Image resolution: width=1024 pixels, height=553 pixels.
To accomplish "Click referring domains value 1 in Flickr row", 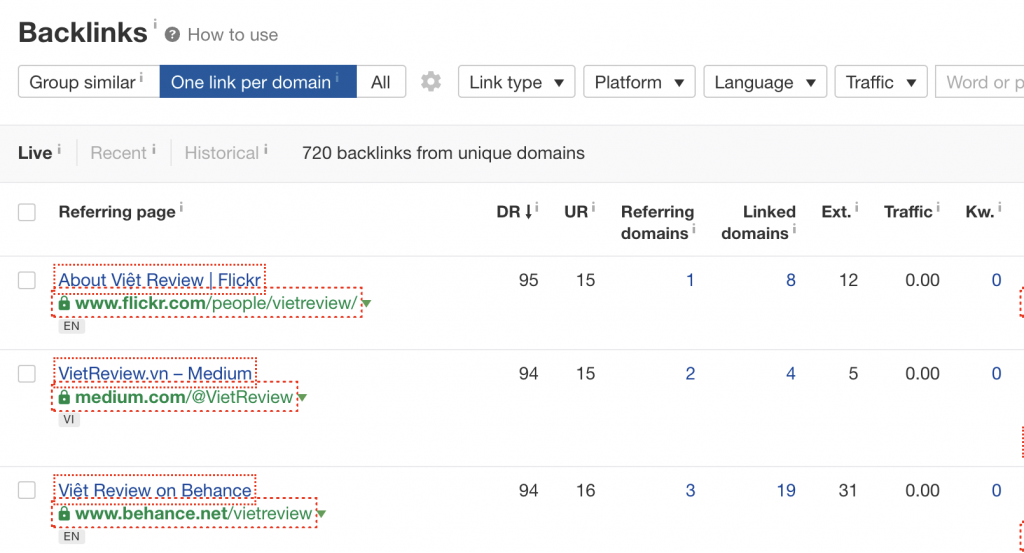I will 690,280.
